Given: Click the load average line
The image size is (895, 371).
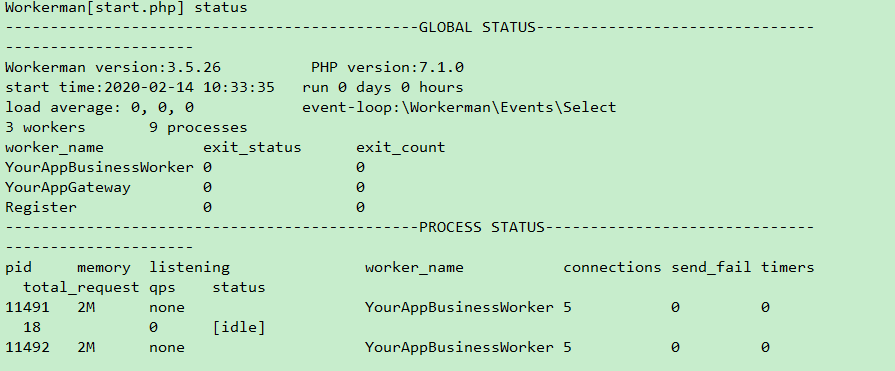Looking at the screenshot, I should tap(99, 107).
